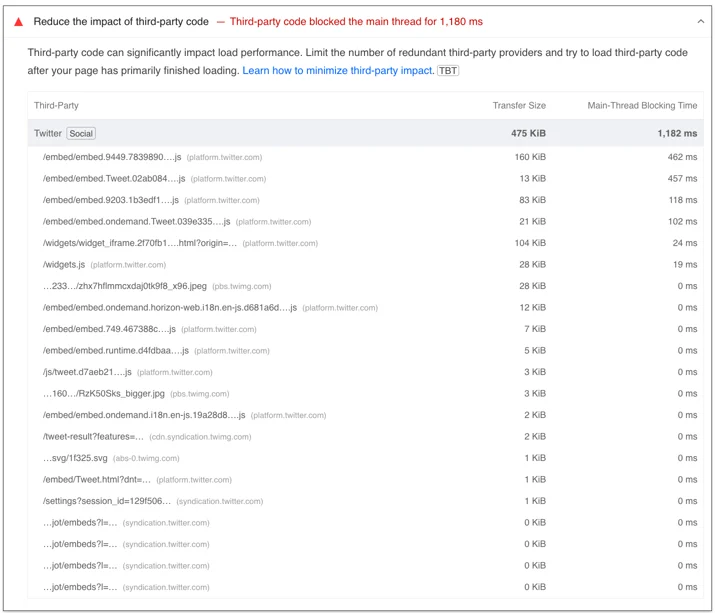Open embed.ondemand.i18n.en-js.19a28d8….js URL
This screenshot has height=613, width=715.
(x=144, y=415)
